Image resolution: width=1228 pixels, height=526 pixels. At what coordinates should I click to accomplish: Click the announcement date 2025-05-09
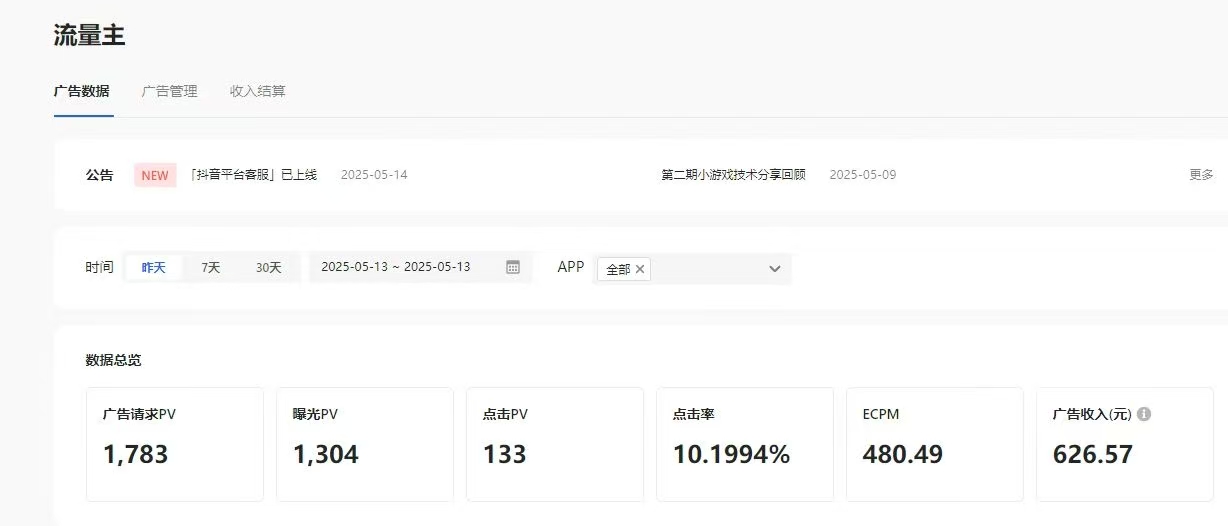click(x=863, y=175)
